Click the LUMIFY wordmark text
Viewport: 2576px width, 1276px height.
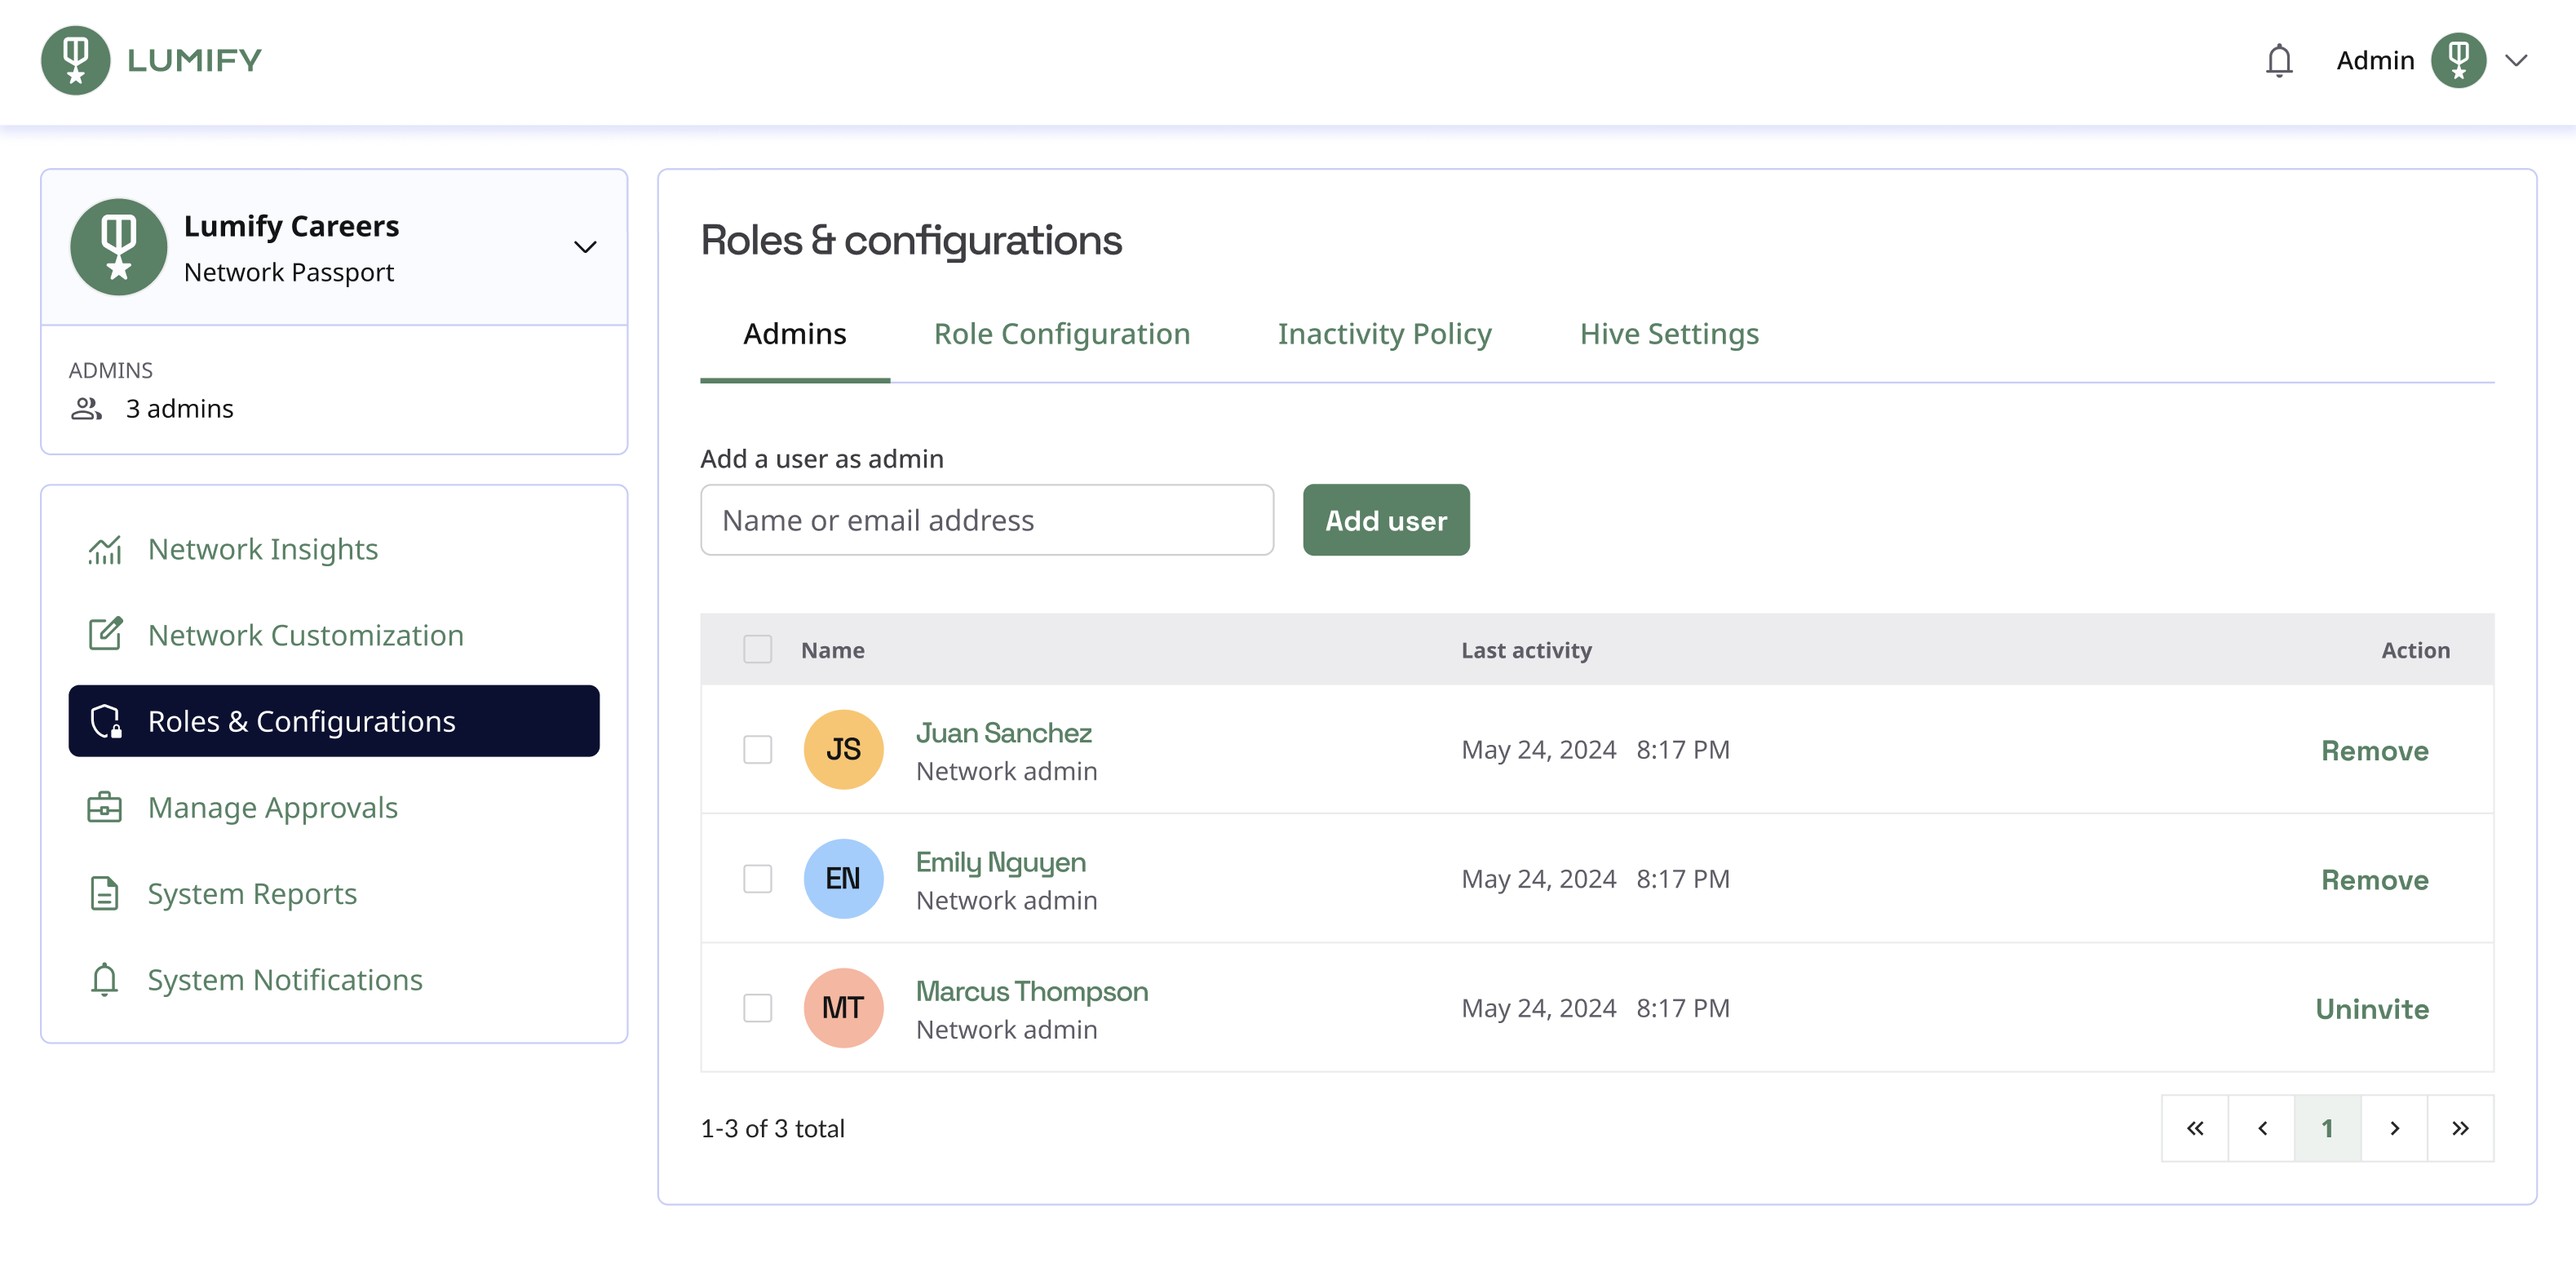point(194,60)
